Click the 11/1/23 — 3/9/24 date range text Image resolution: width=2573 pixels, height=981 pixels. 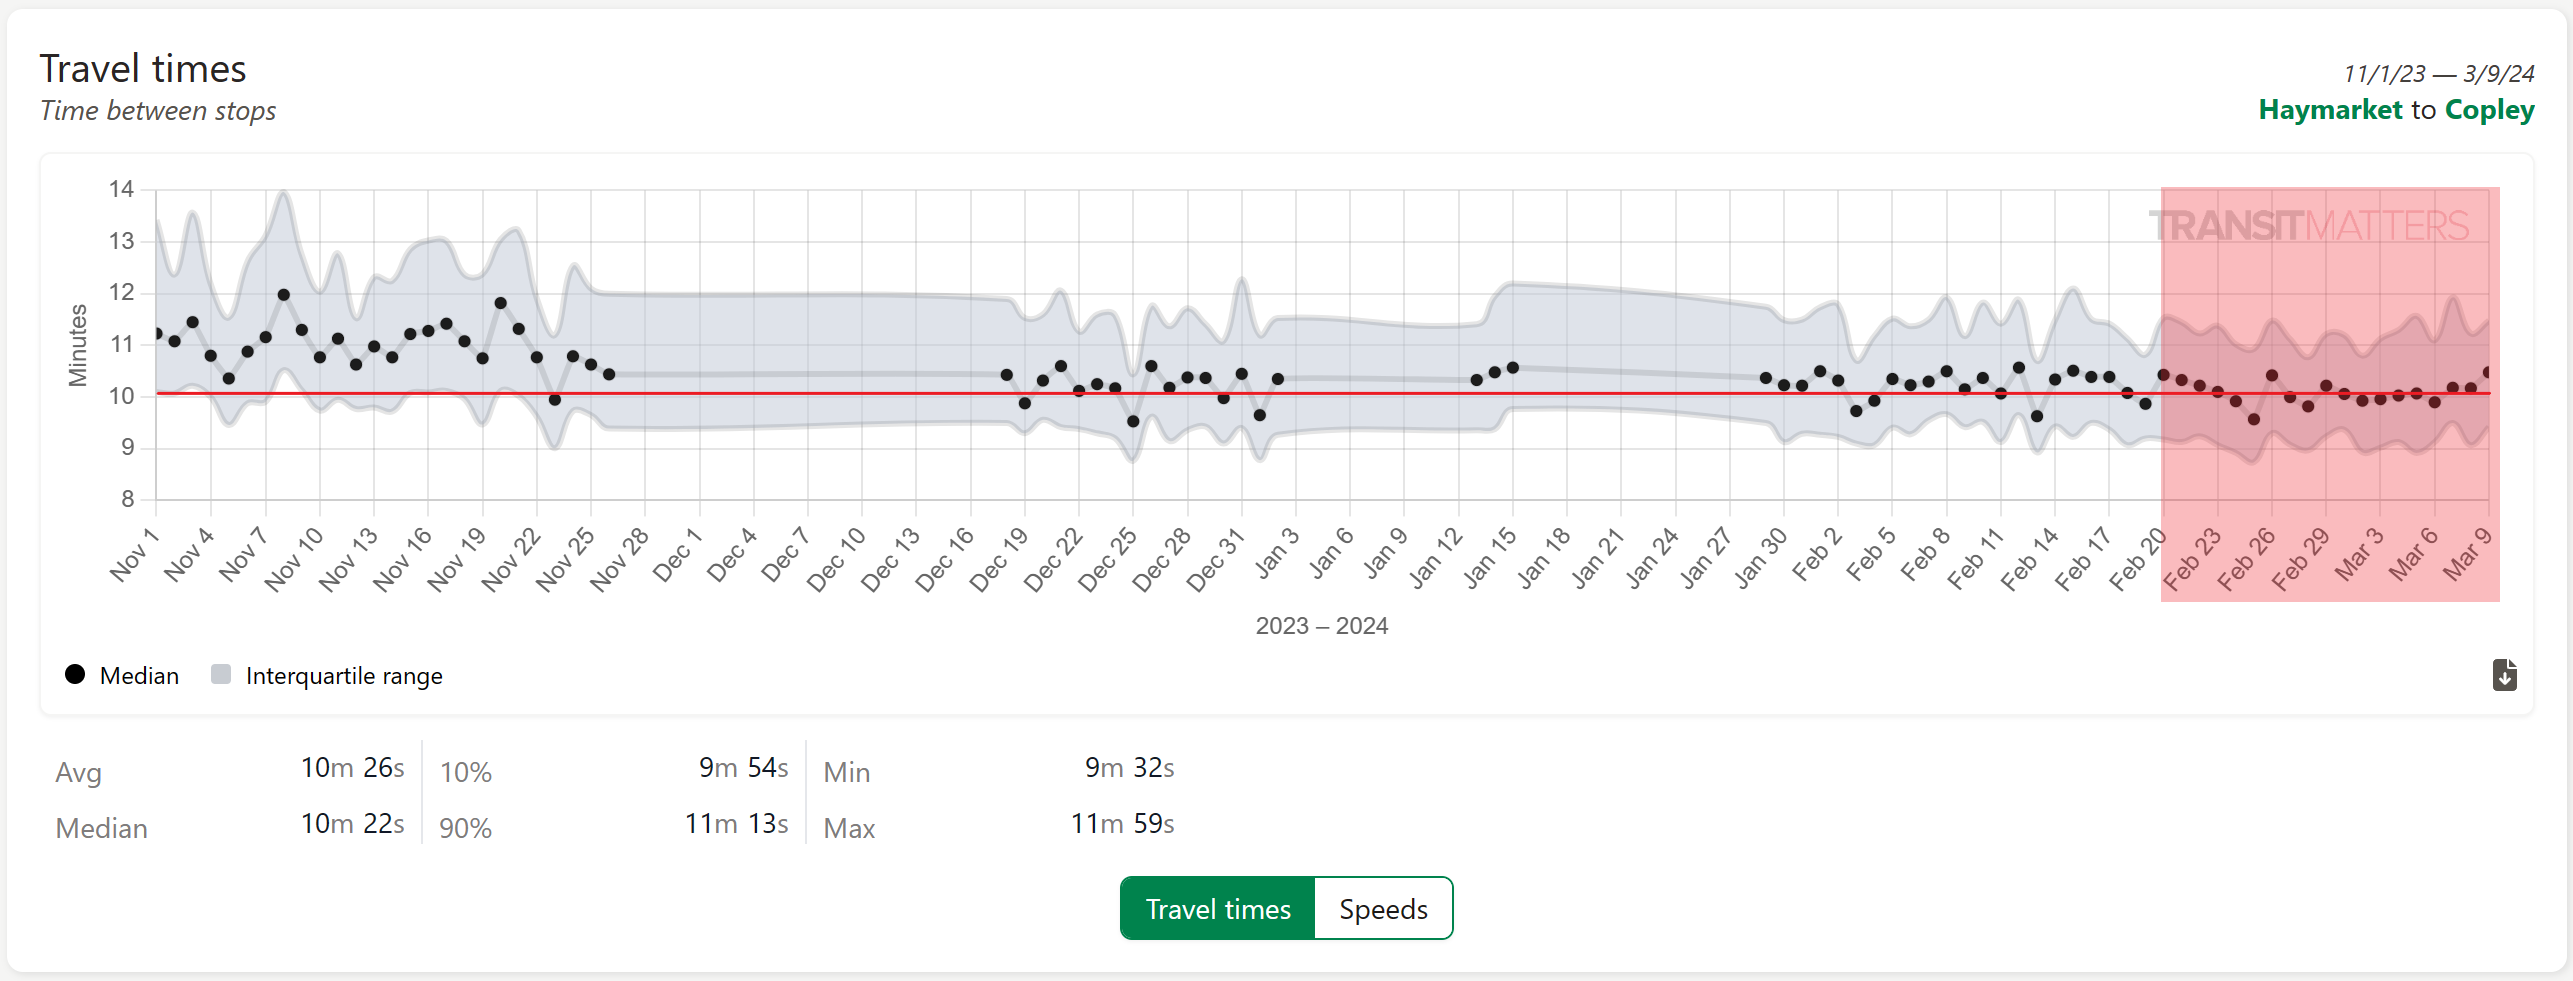2438,74
